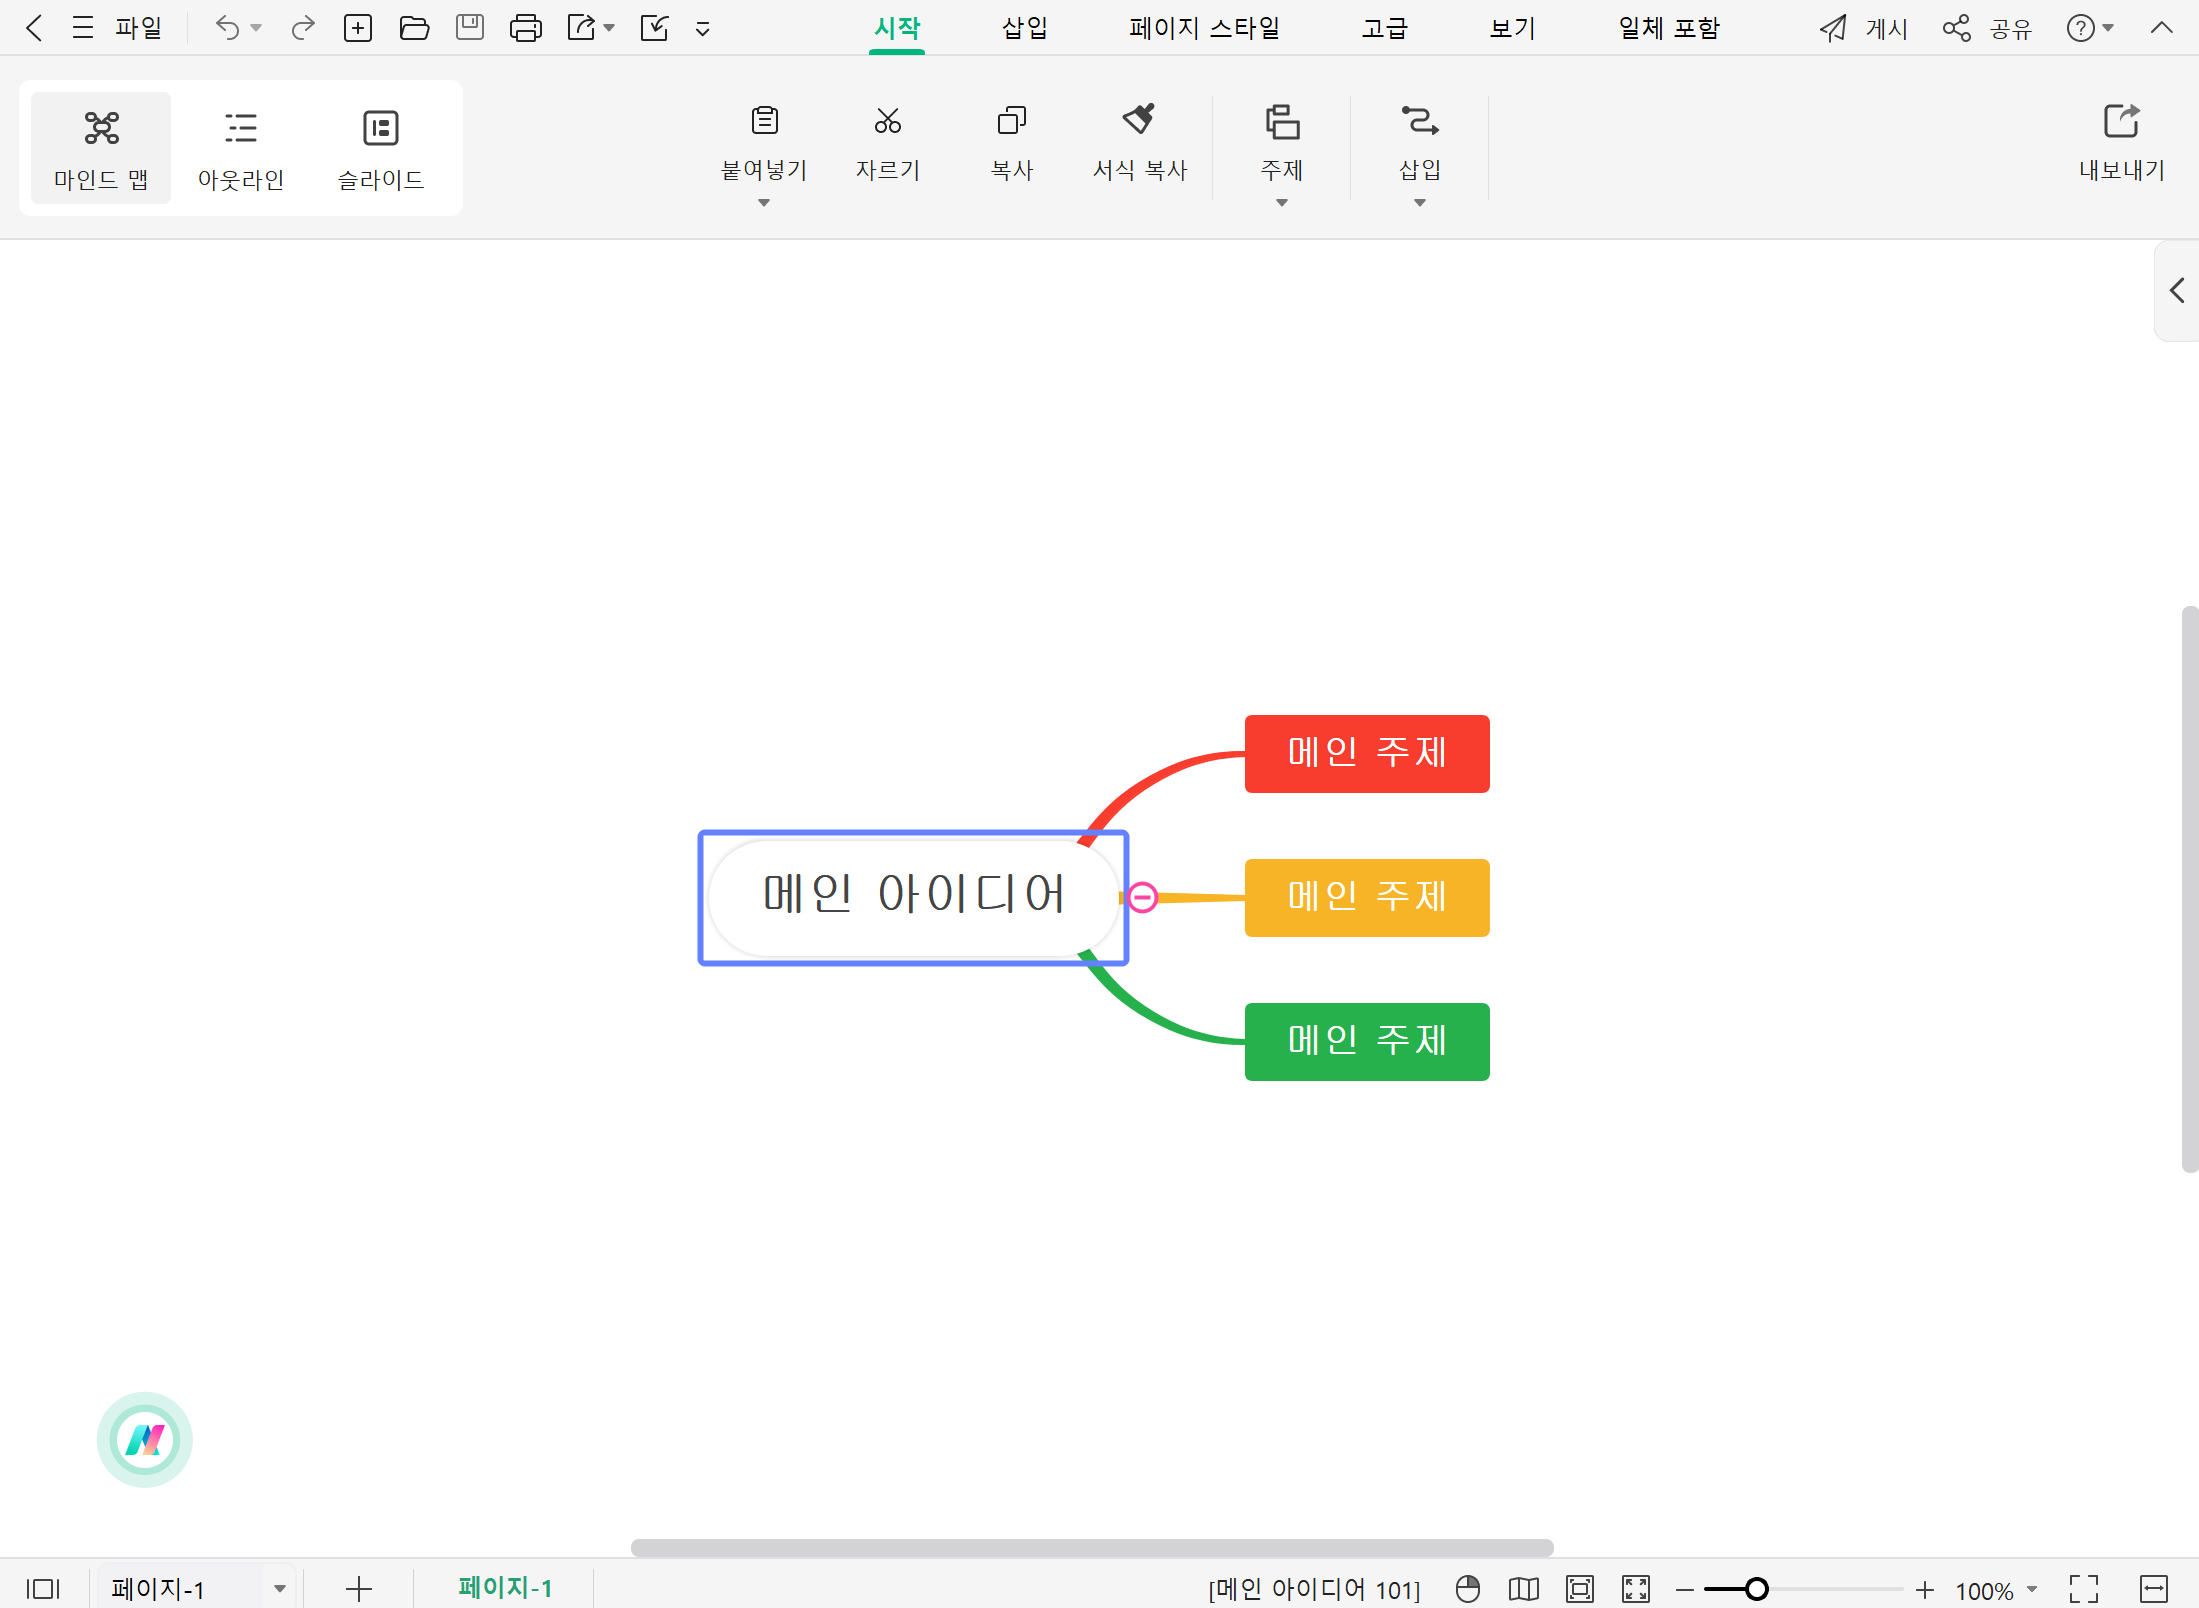Viewport: 2199px width, 1608px height.
Task: Open the AI assistant floating icon
Action: [x=145, y=1439]
